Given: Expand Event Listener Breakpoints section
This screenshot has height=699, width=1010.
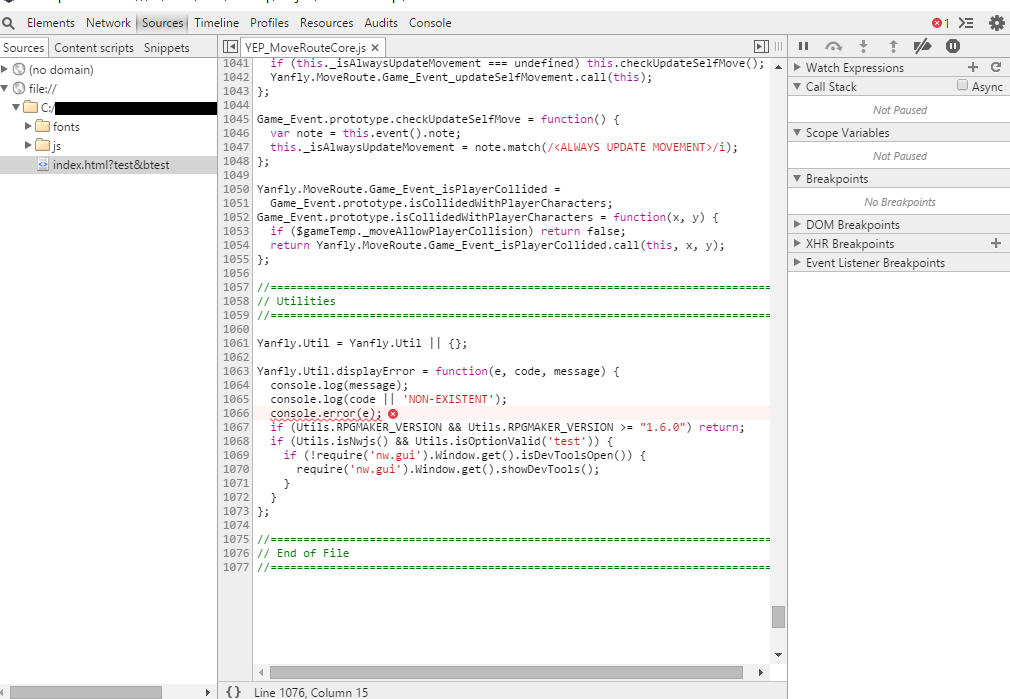Looking at the screenshot, I should coord(797,262).
